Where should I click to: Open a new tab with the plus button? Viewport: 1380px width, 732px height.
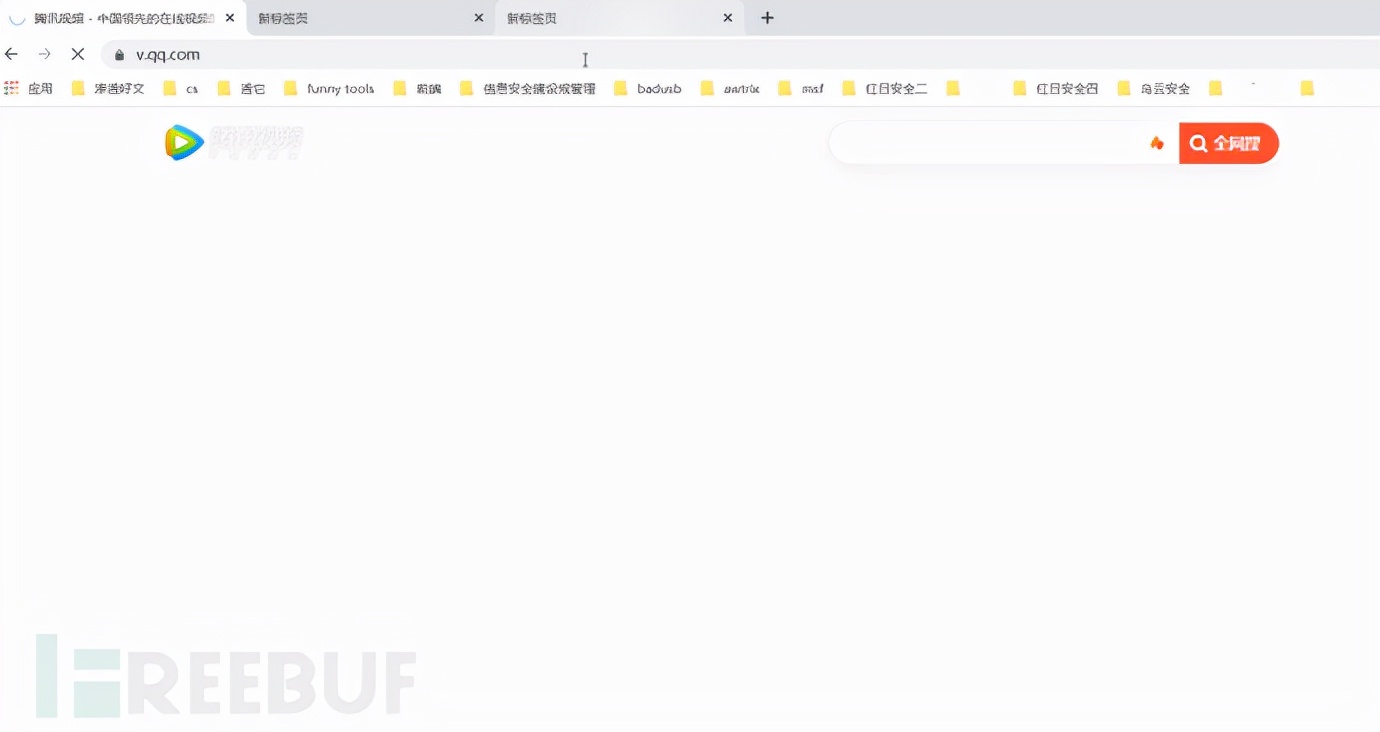(766, 17)
